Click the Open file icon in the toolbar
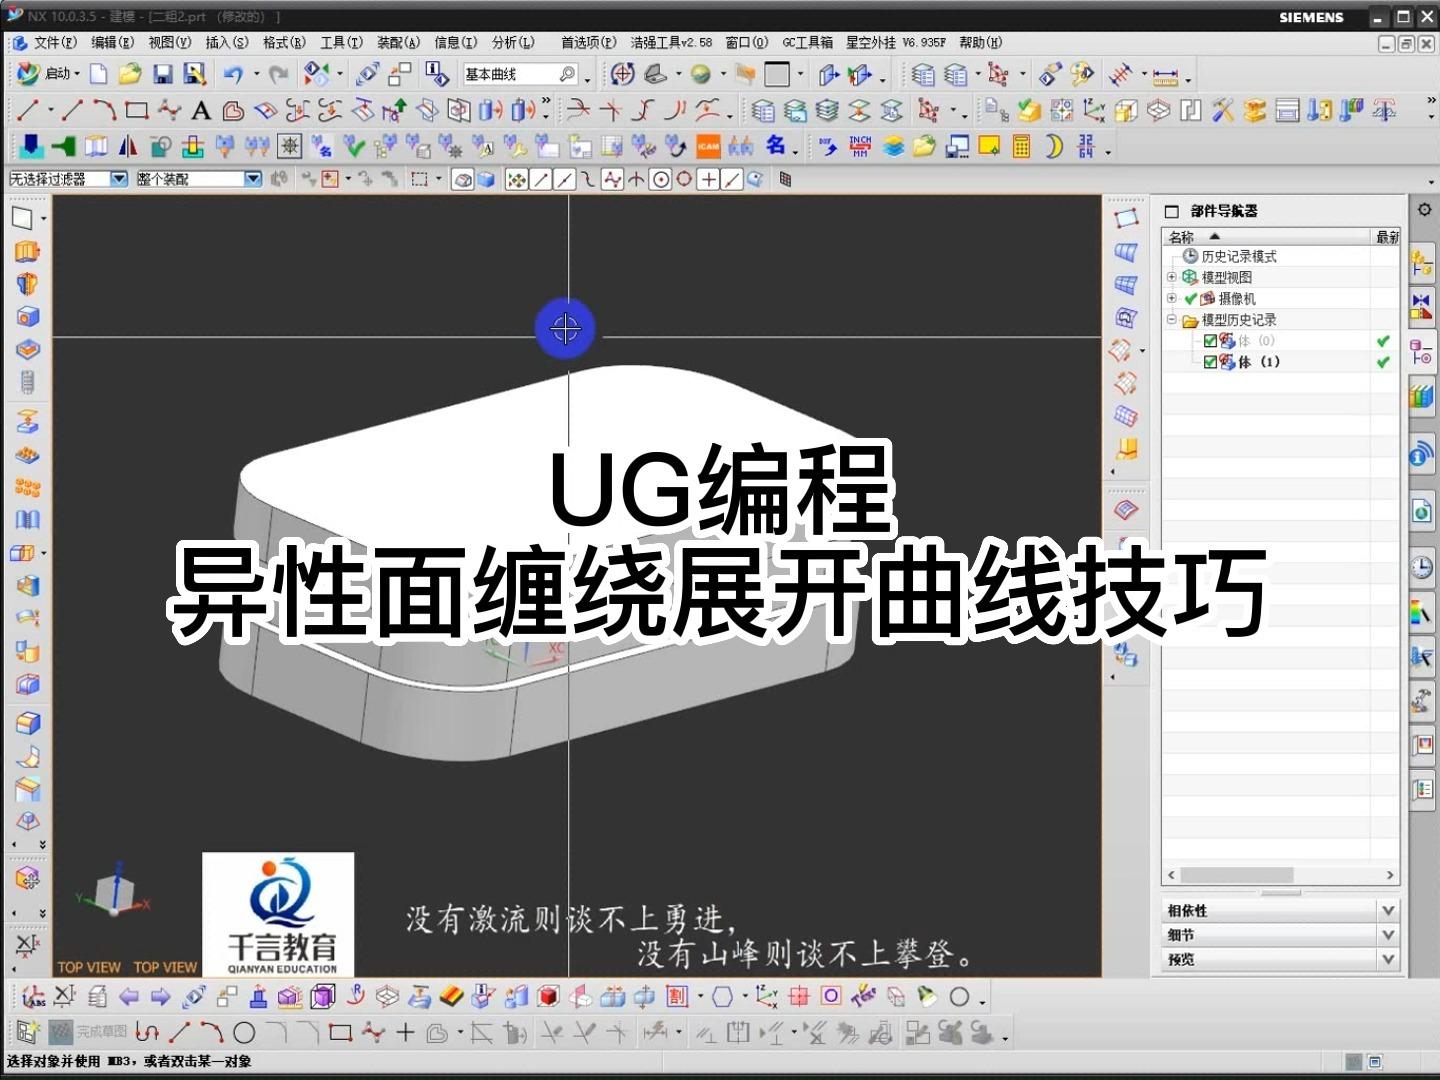This screenshot has width=1440, height=1080. (128, 74)
